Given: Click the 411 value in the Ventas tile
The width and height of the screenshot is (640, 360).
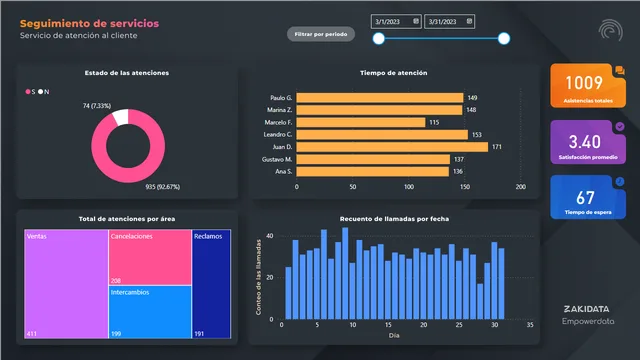Looking at the screenshot, I should (32, 334).
